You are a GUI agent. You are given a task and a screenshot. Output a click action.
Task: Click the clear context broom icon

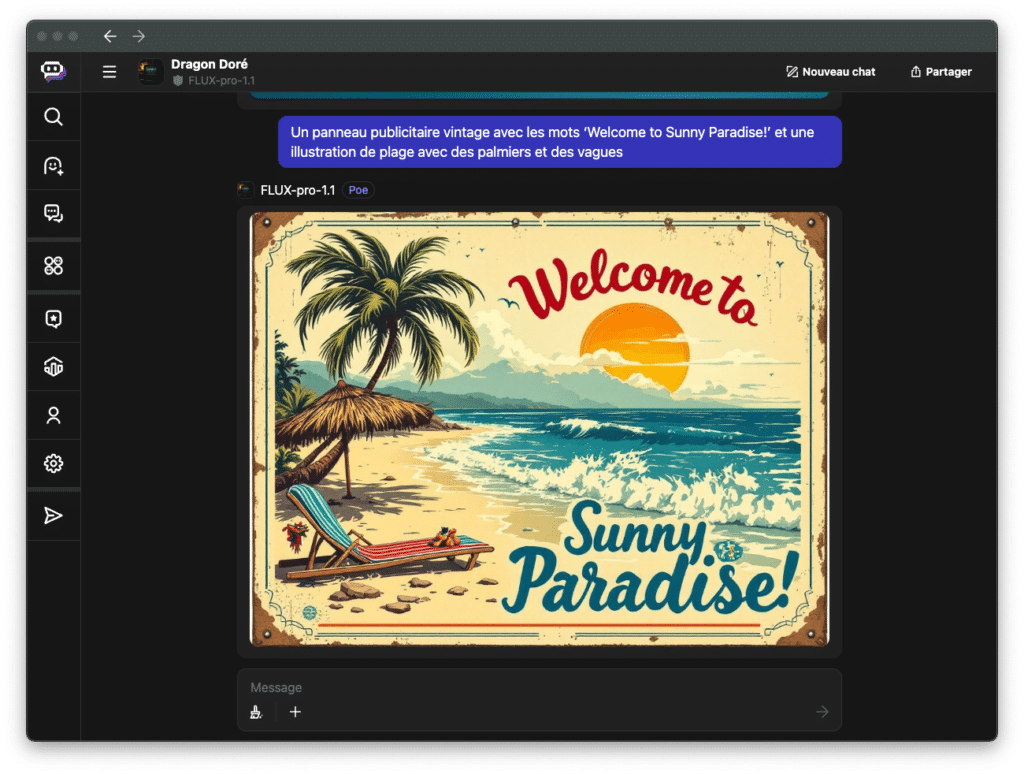click(256, 712)
